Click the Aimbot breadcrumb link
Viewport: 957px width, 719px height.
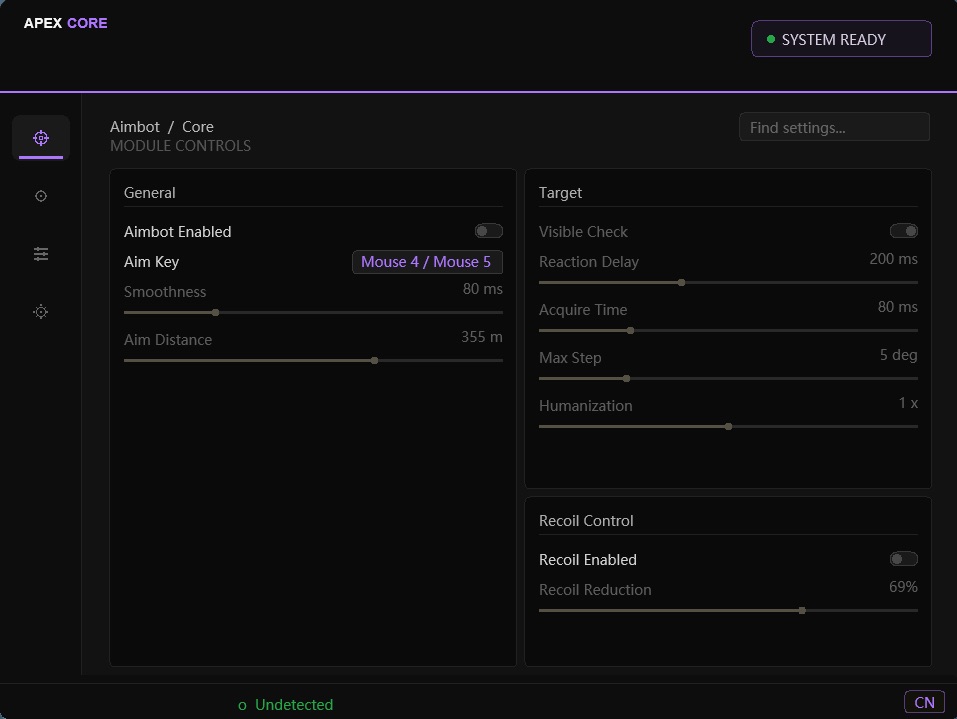135,126
